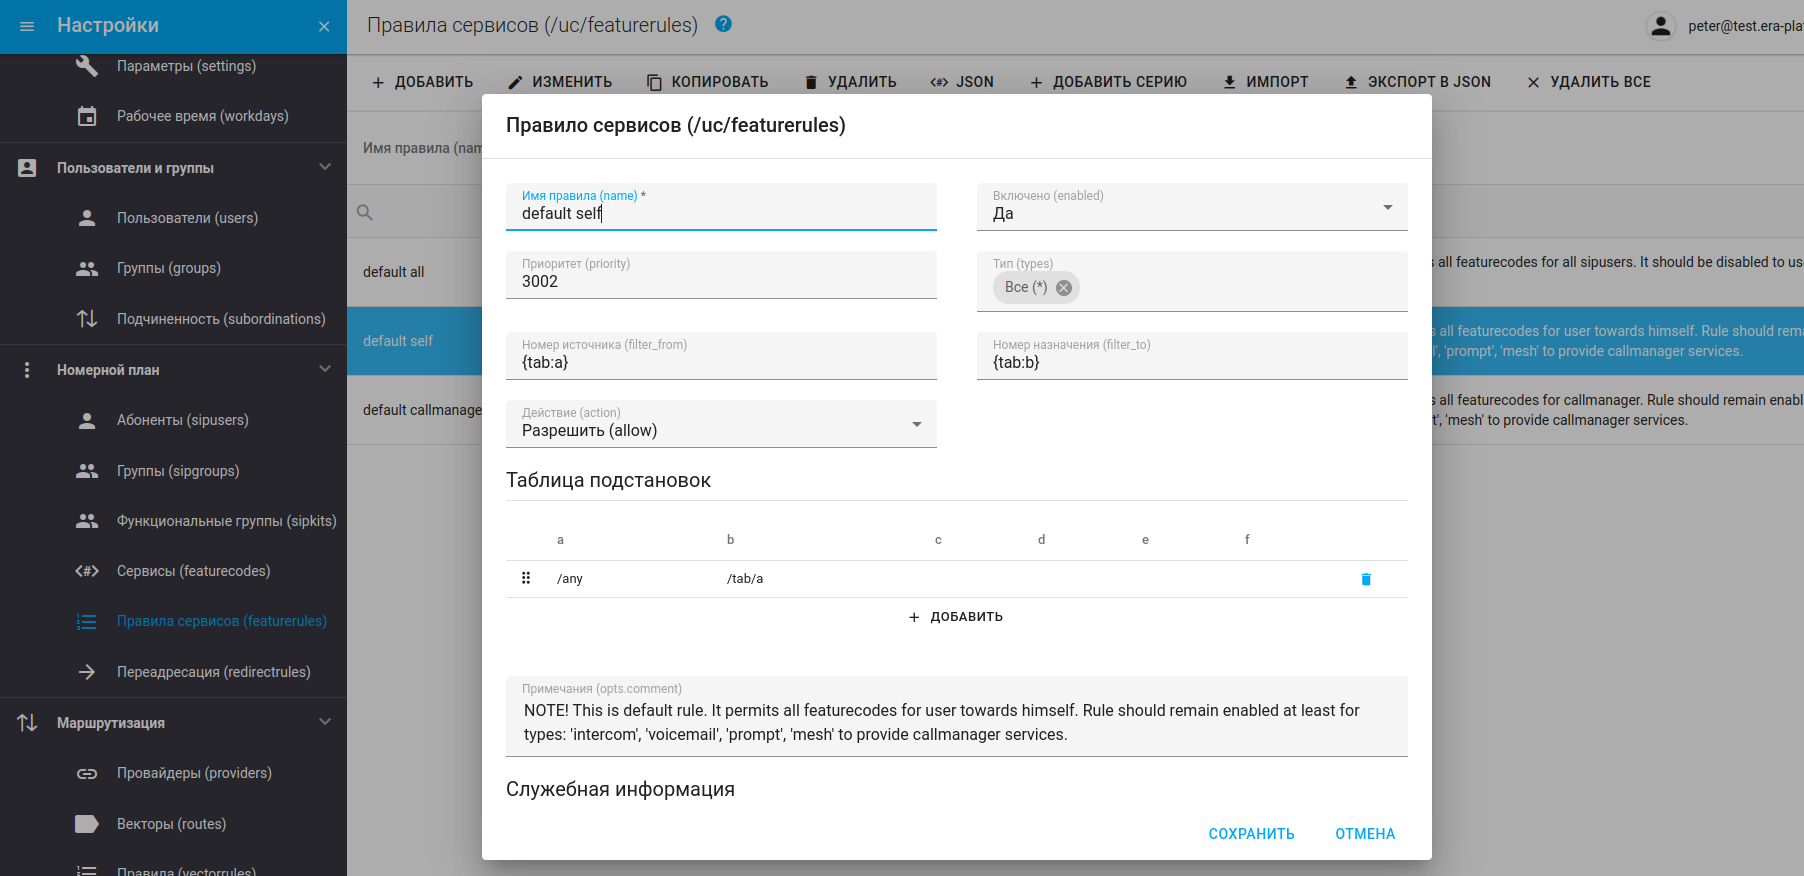
Task: Click the blue help question mark icon
Action: pos(723,24)
